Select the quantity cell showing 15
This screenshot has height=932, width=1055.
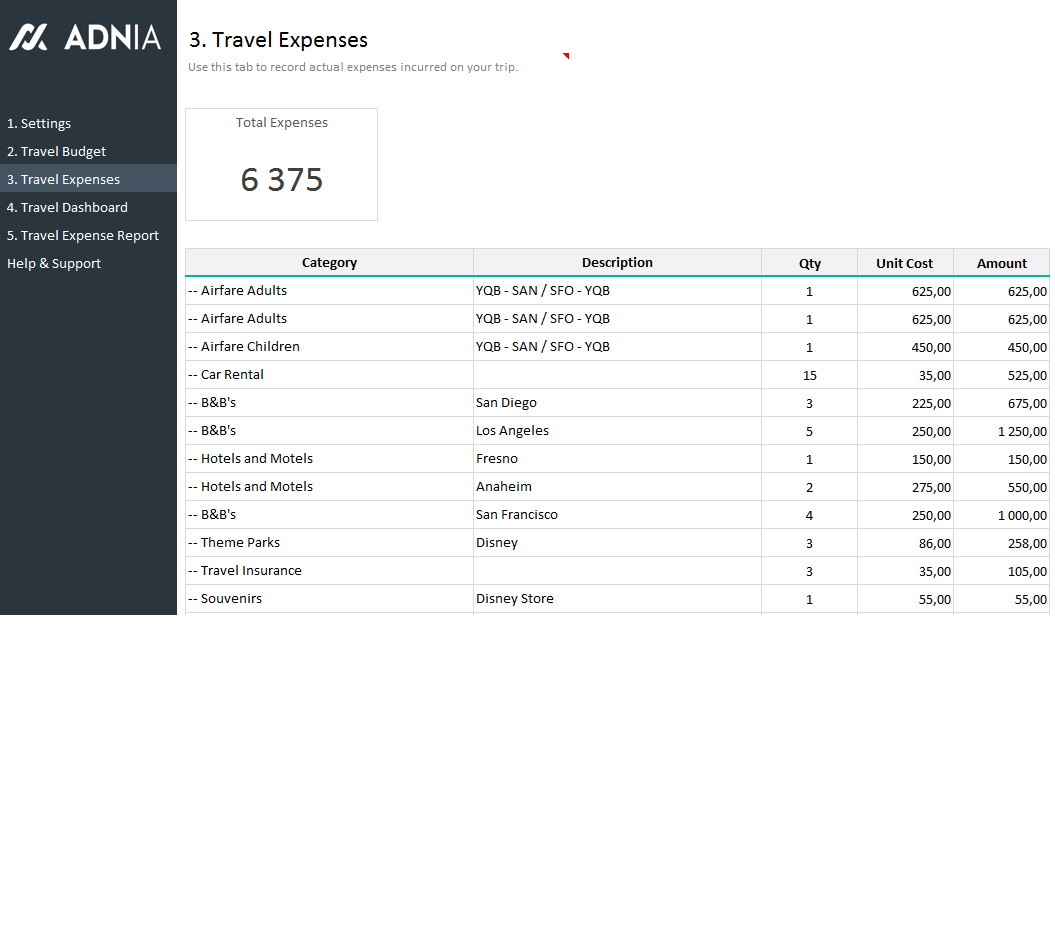(809, 375)
